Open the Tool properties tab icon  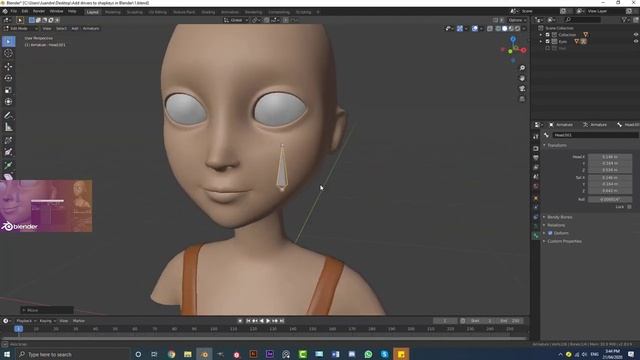536,137
